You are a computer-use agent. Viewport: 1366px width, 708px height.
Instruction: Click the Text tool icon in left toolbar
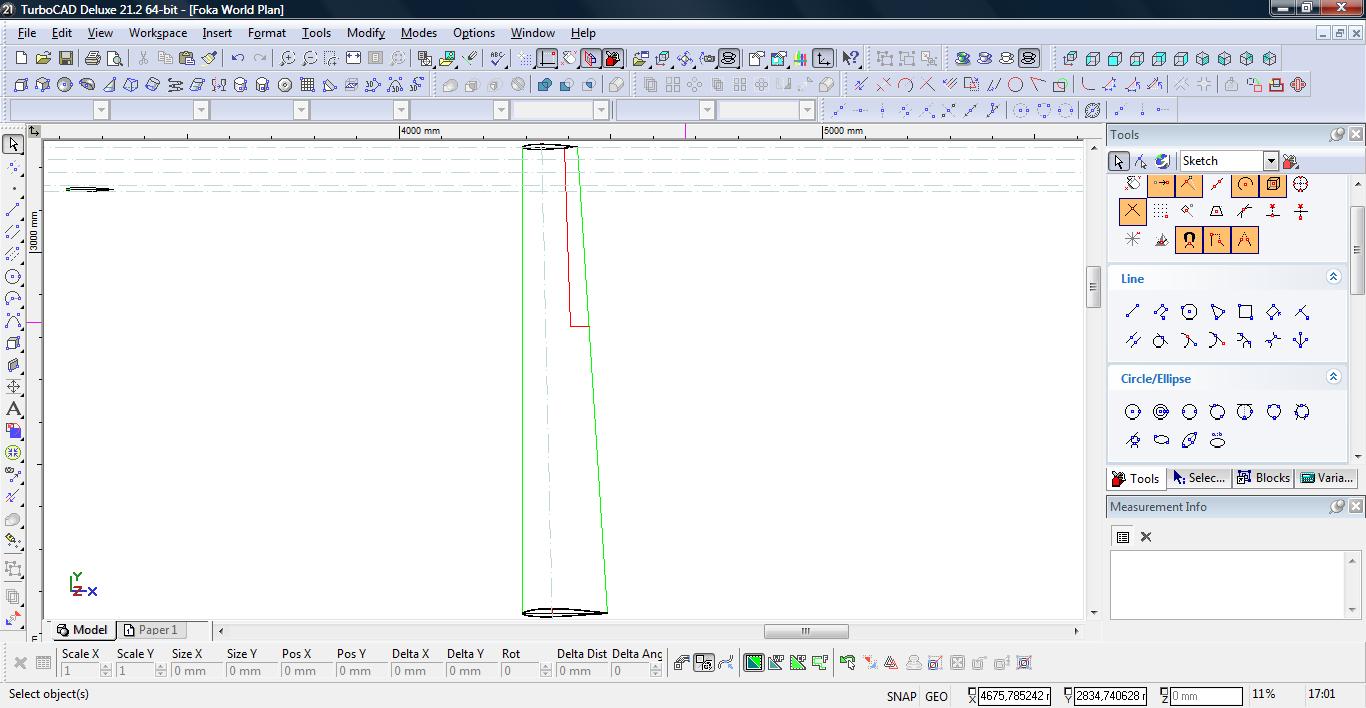[x=13, y=409]
